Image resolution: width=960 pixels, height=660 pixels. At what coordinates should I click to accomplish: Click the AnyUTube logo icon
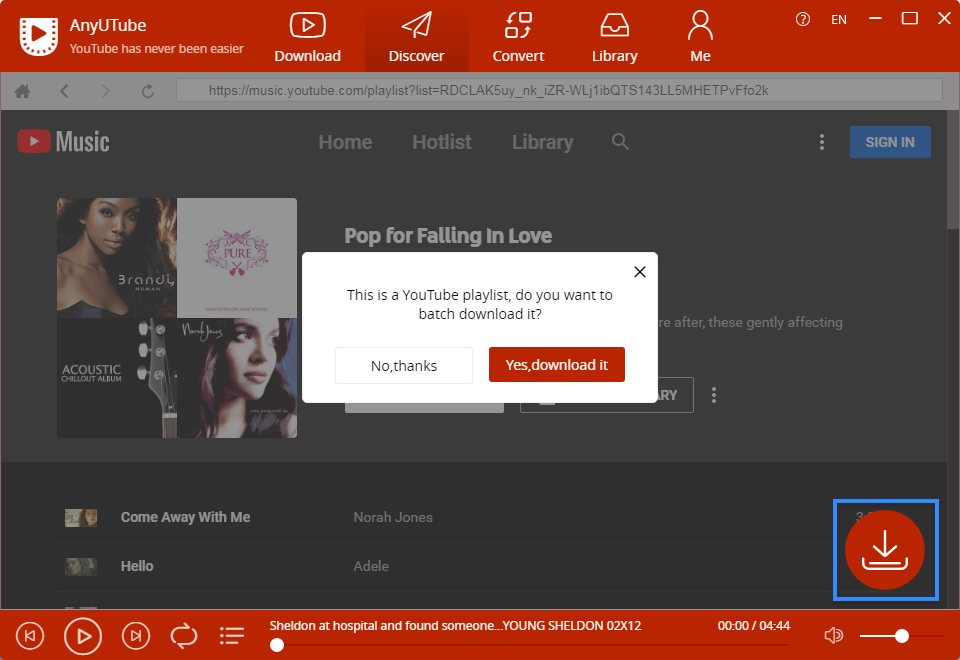tap(39, 36)
